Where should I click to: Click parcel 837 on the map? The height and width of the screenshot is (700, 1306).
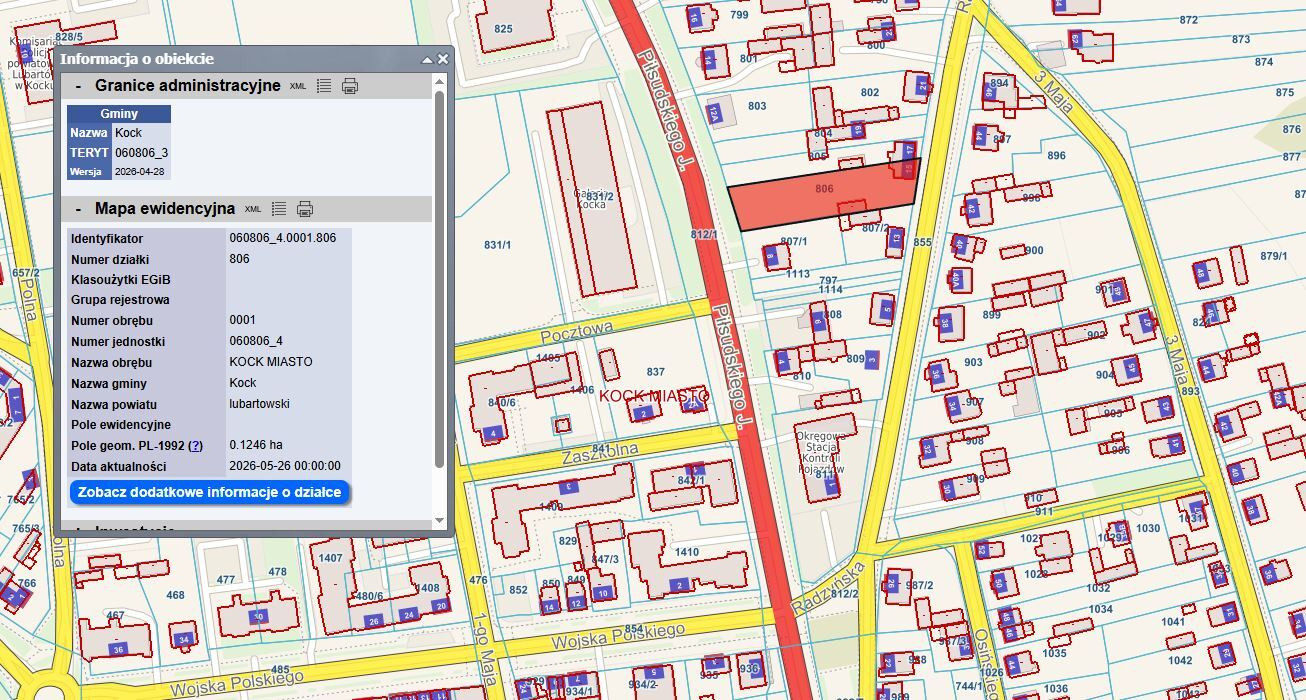656,372
